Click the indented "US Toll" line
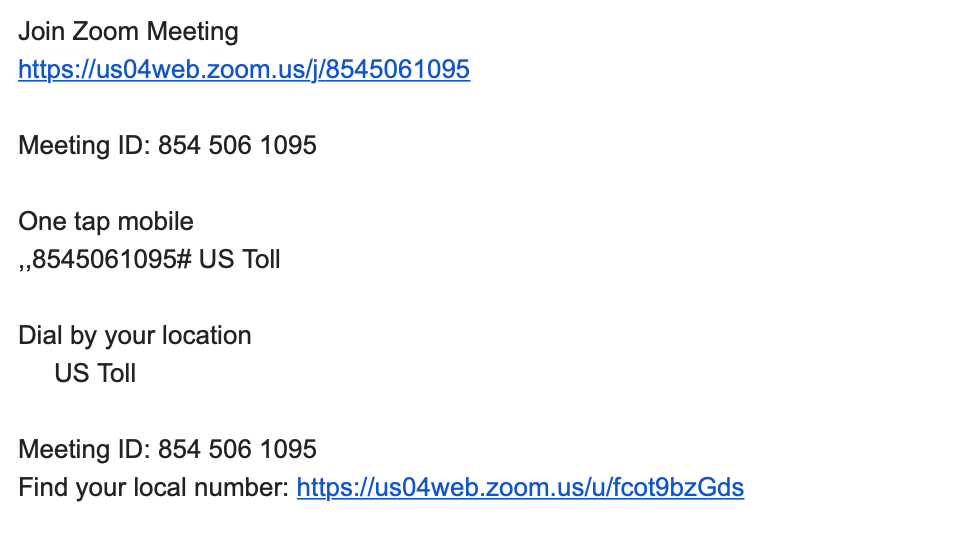 pyautogui.click(x=95, y=374)
